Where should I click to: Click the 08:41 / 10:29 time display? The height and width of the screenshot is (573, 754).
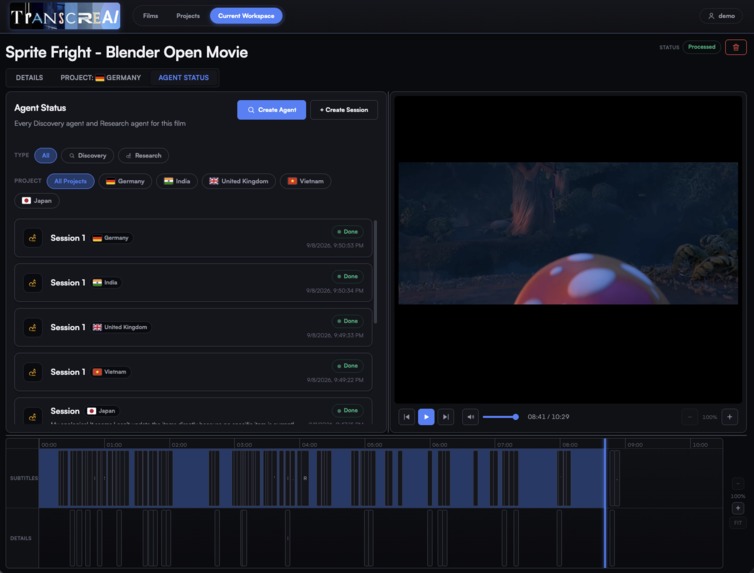tap(548, 417)
